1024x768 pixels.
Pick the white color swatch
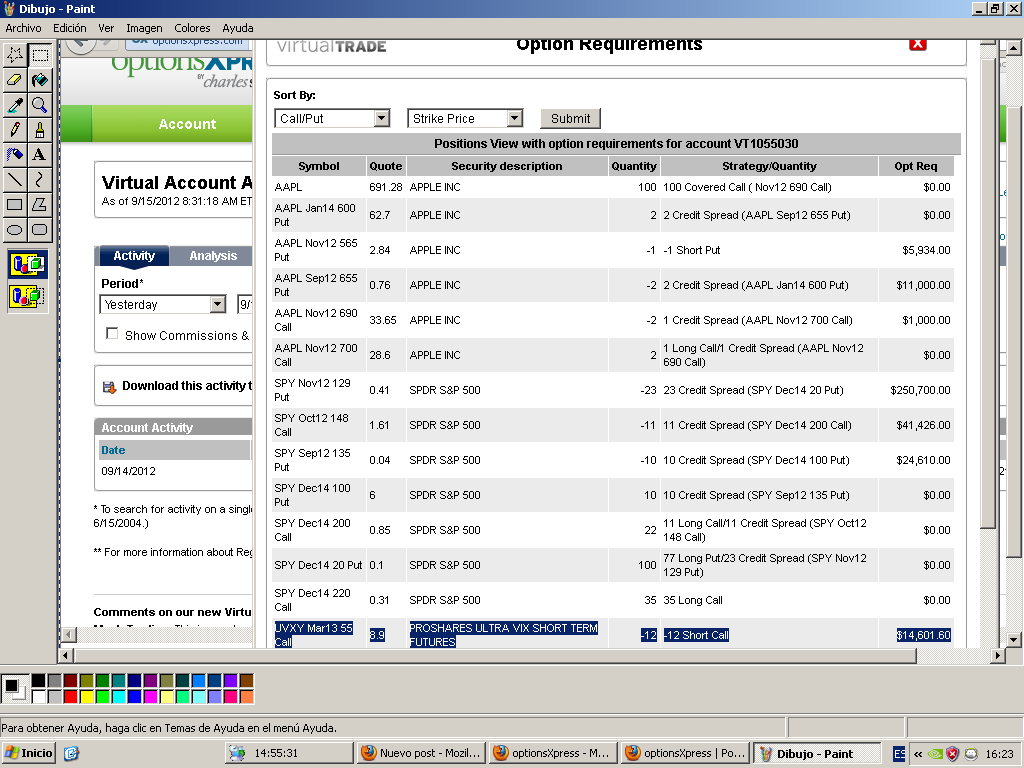39,697
